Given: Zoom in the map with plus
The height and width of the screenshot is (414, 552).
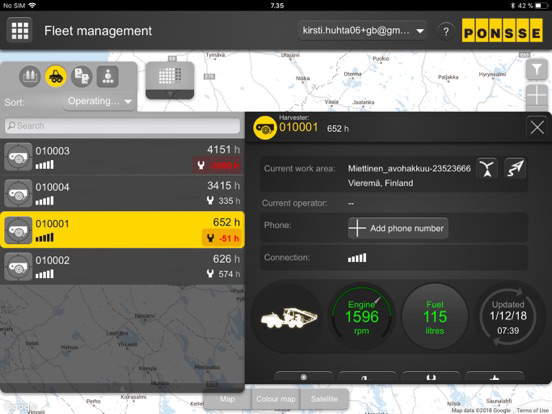Looking at the screenshot, I should click(537, 95).
